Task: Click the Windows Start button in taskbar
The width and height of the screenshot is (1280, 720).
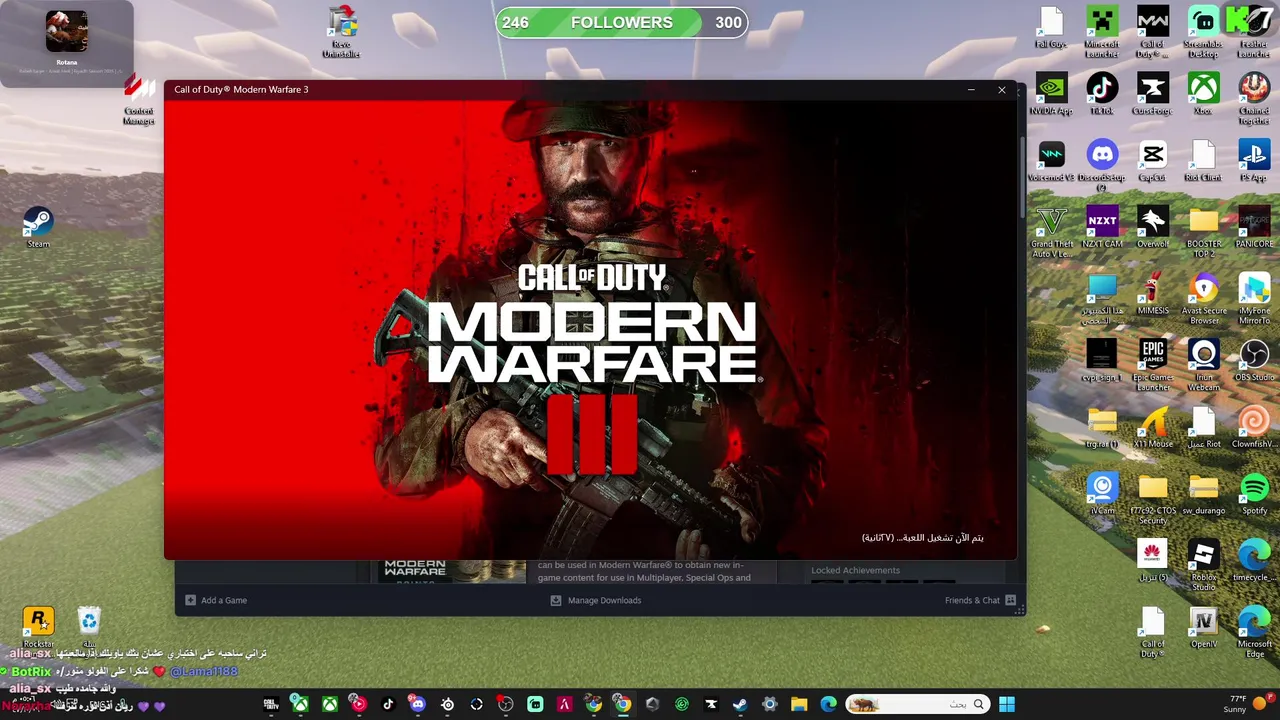Action: pyautogui.click(x=1006, y=704)
